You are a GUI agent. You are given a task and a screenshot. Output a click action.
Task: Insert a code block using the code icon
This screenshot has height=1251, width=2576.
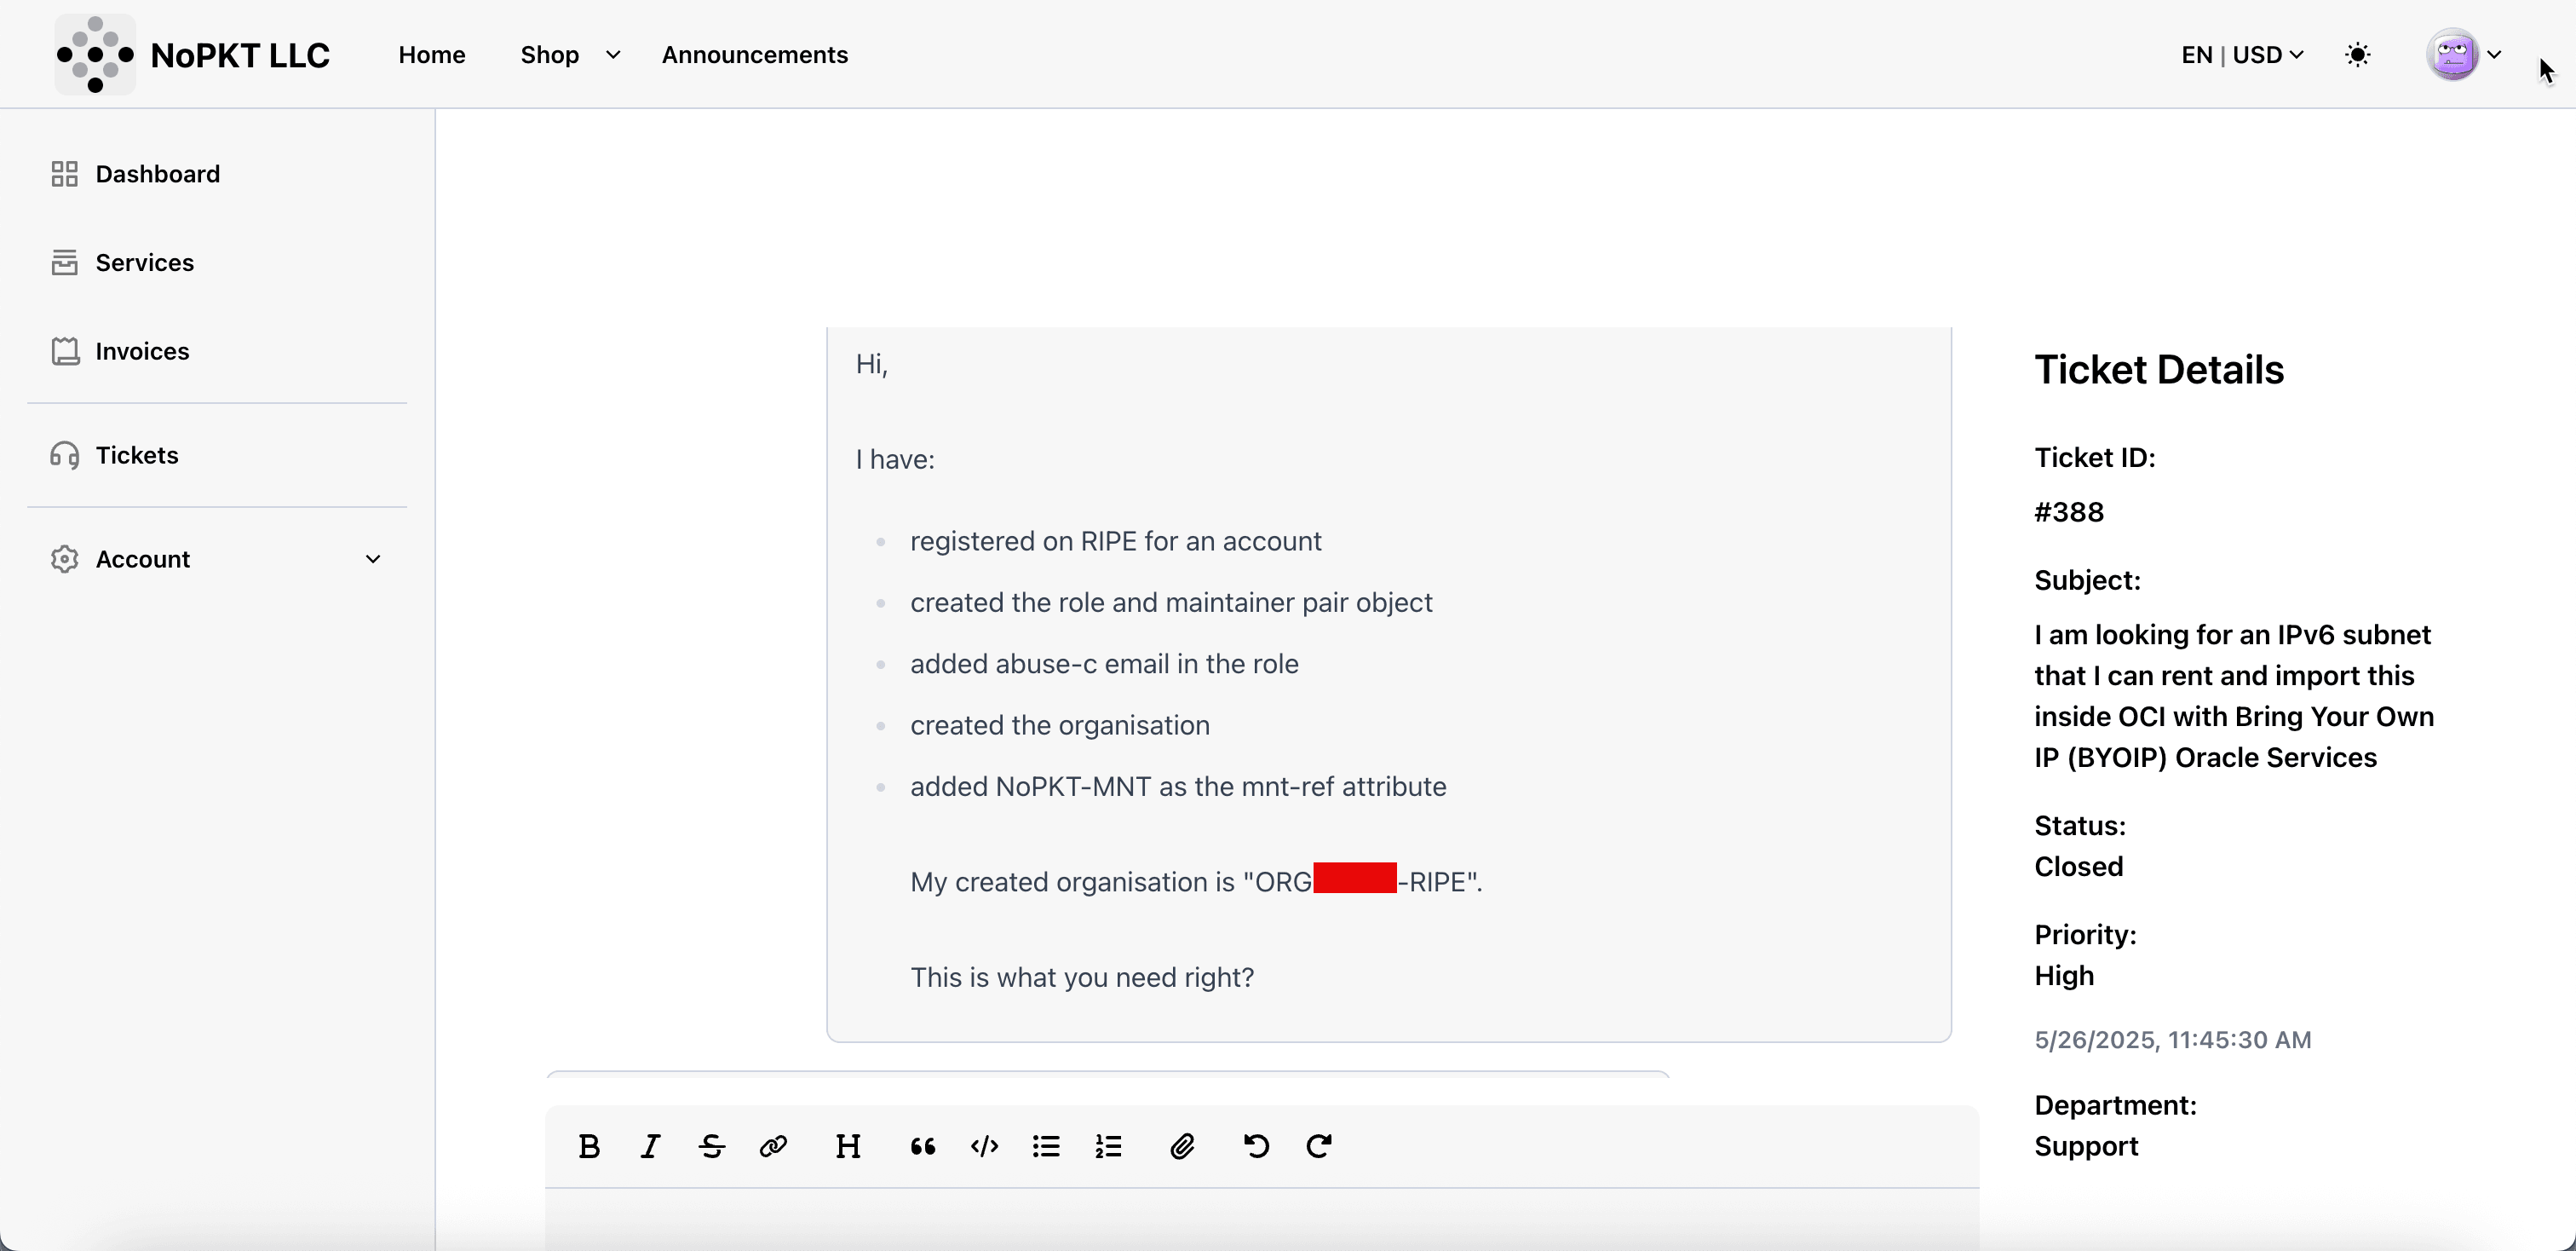[984, 1146]
